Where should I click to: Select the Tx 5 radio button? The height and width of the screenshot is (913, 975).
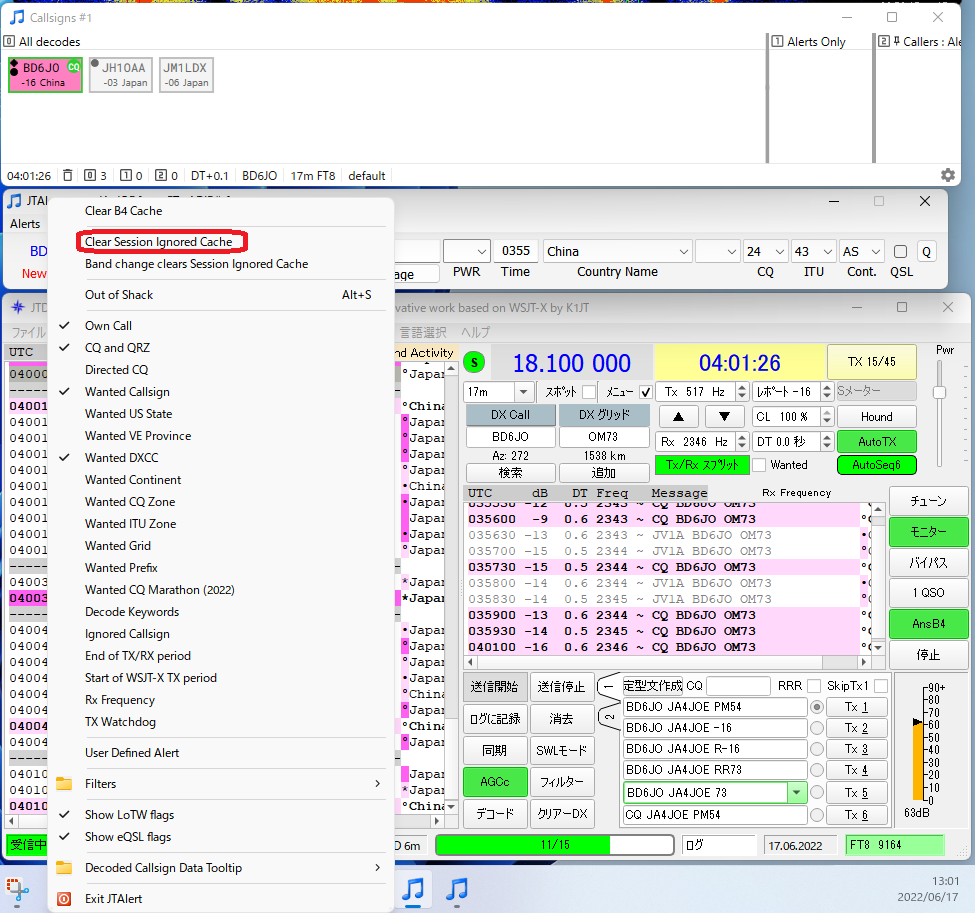pyautogui.click(x=817, y=792)
